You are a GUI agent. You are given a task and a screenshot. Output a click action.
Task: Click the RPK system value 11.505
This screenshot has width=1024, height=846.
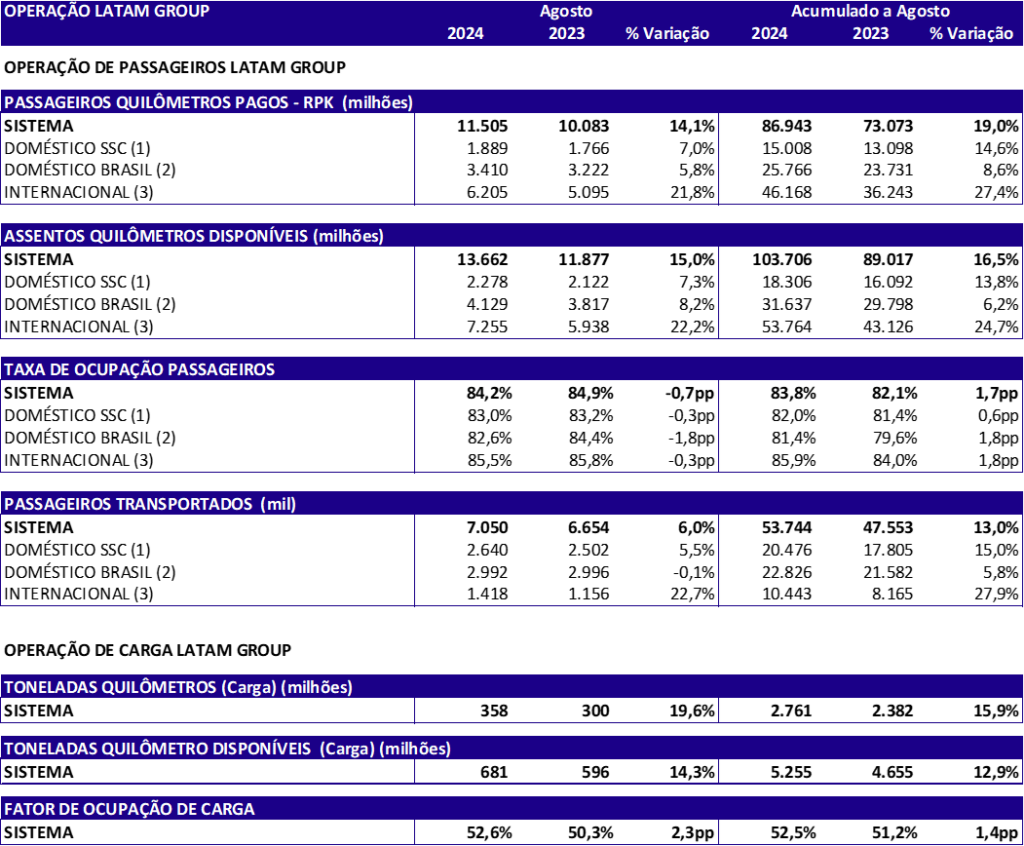[482, 126]
